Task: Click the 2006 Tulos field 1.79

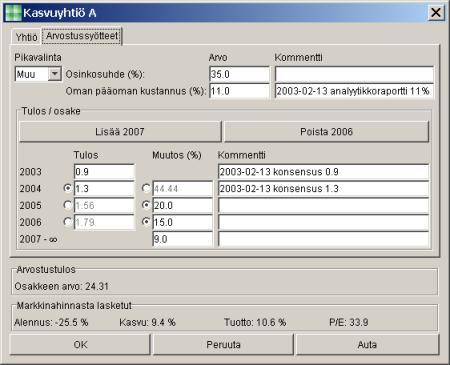Action: (104, 222)
